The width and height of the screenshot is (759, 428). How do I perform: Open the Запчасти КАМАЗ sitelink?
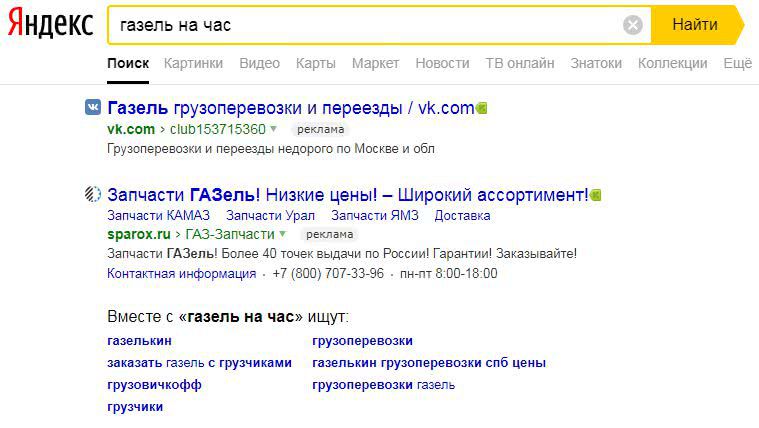point(158,215)
